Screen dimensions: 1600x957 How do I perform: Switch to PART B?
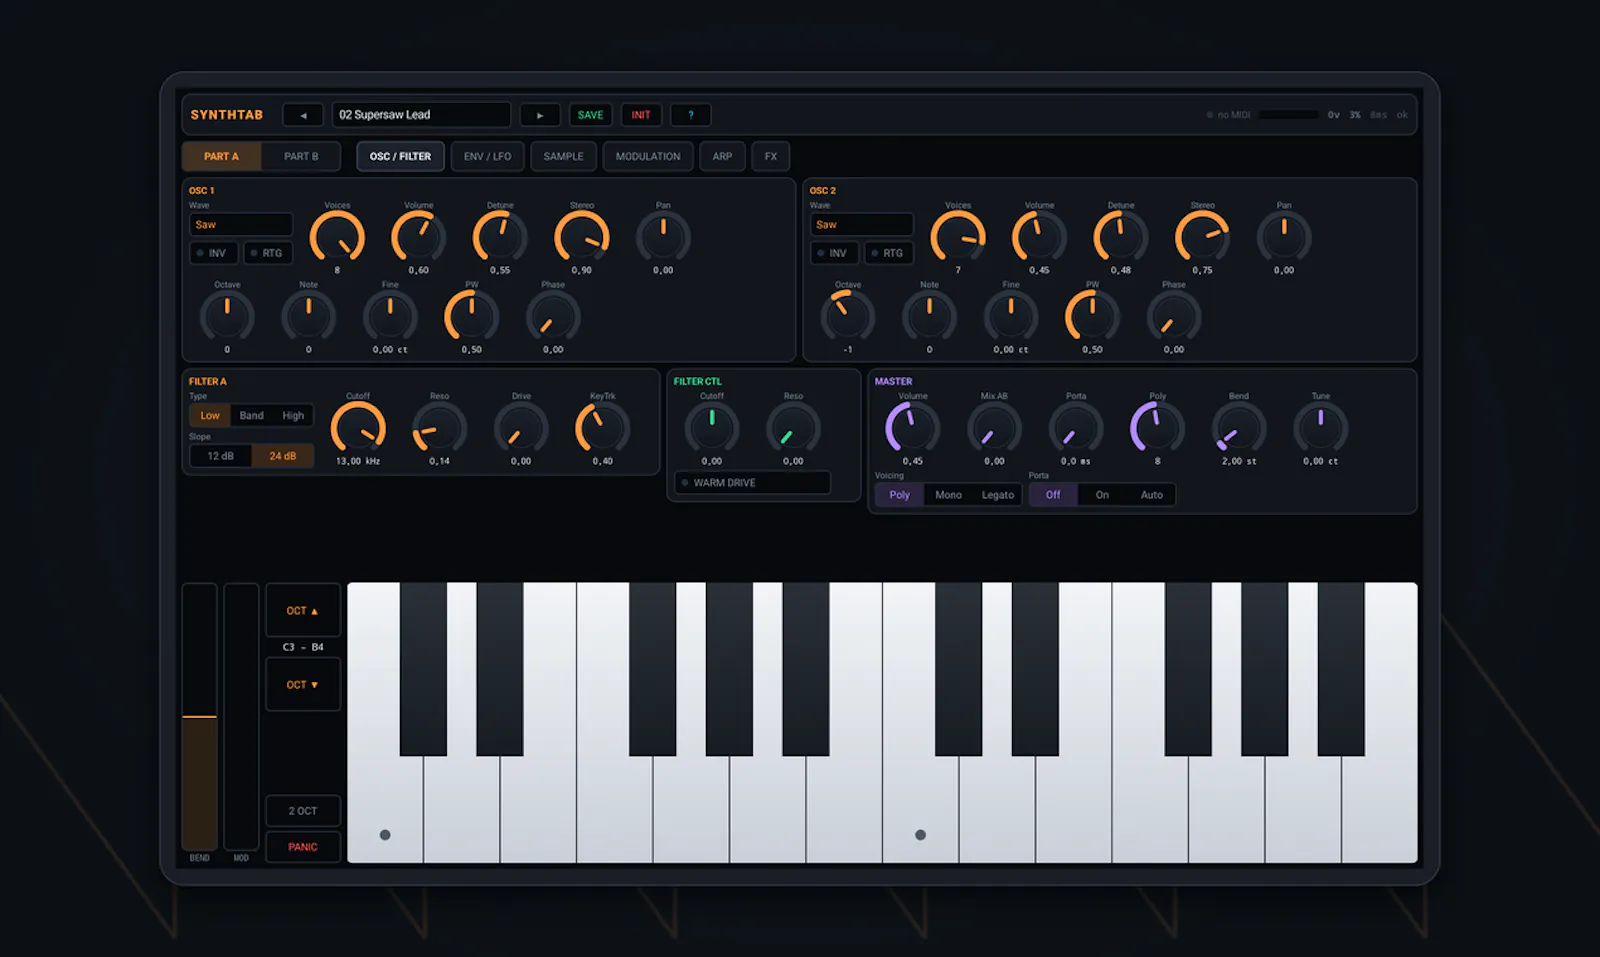301,156
